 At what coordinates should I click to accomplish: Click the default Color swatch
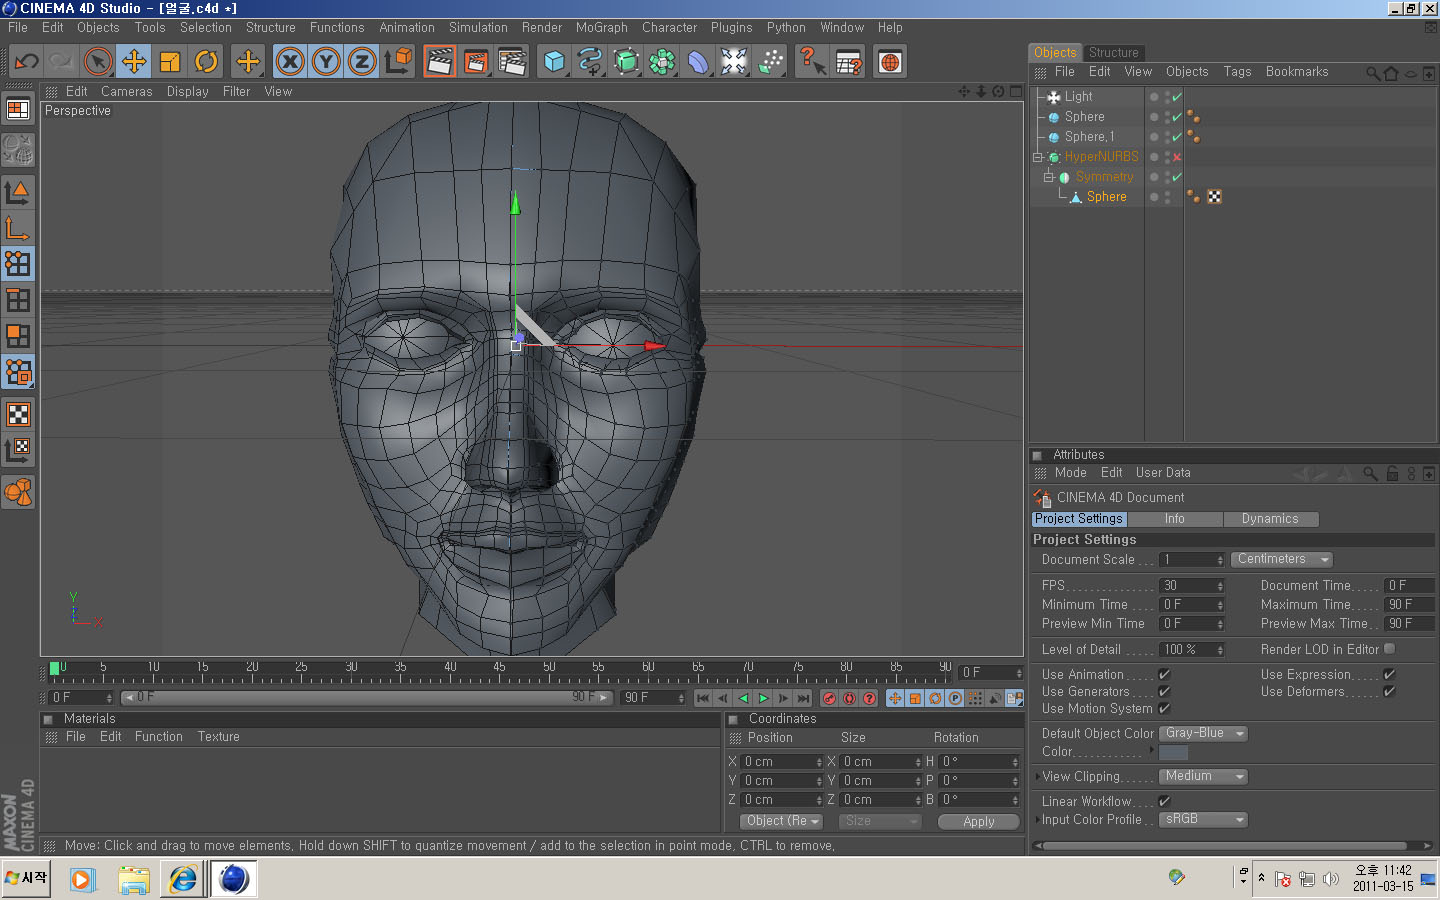click(x=1173, y=753)
